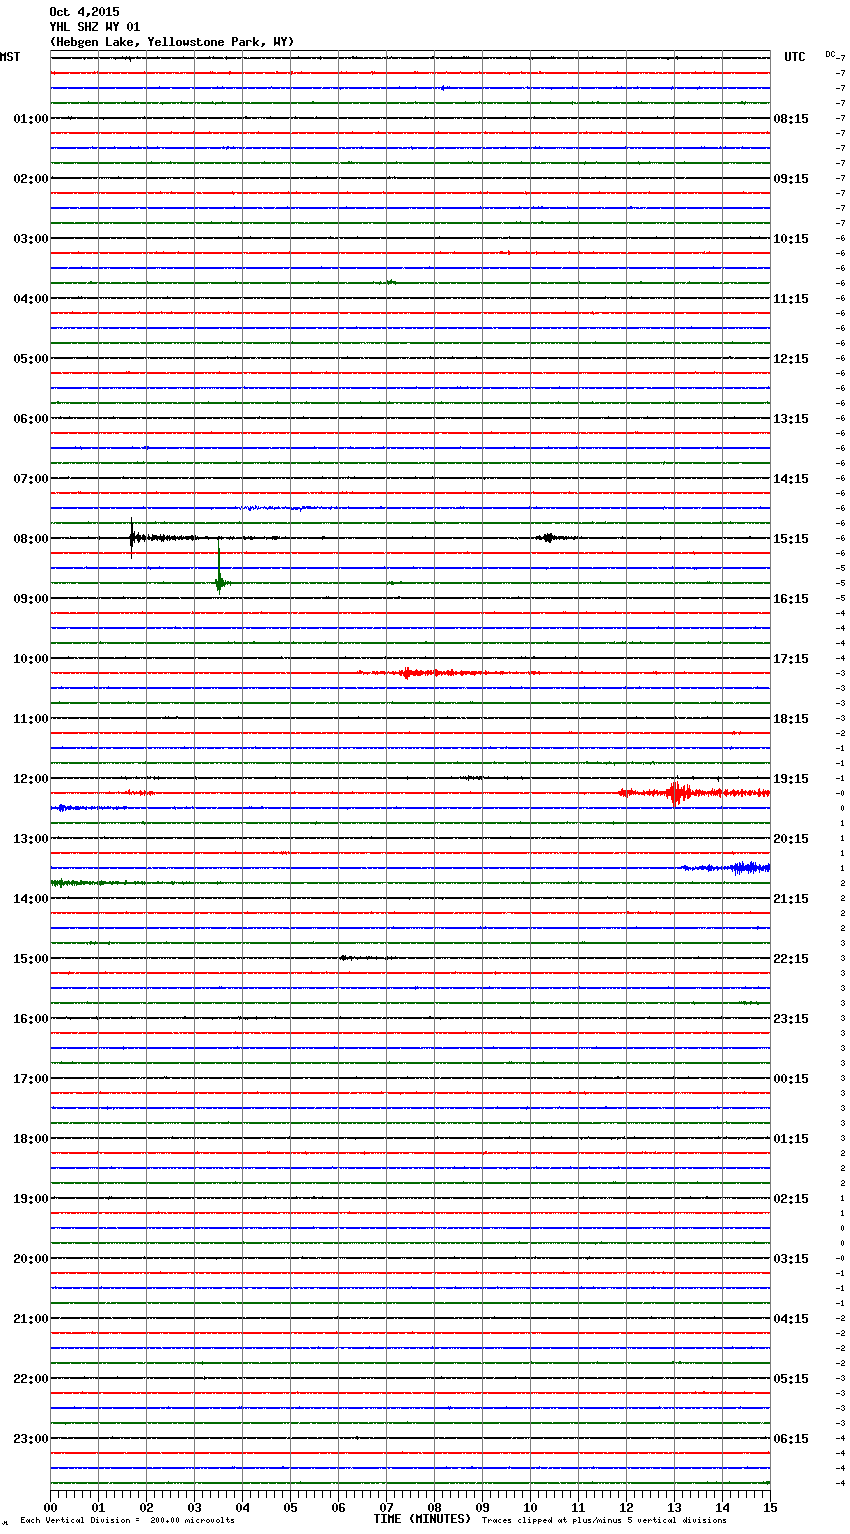Select the MST hour label "18:00"
Image resolution: width=850 pixels, height=1534 pixels.
pyautogui.click(x=31, y=1139)
